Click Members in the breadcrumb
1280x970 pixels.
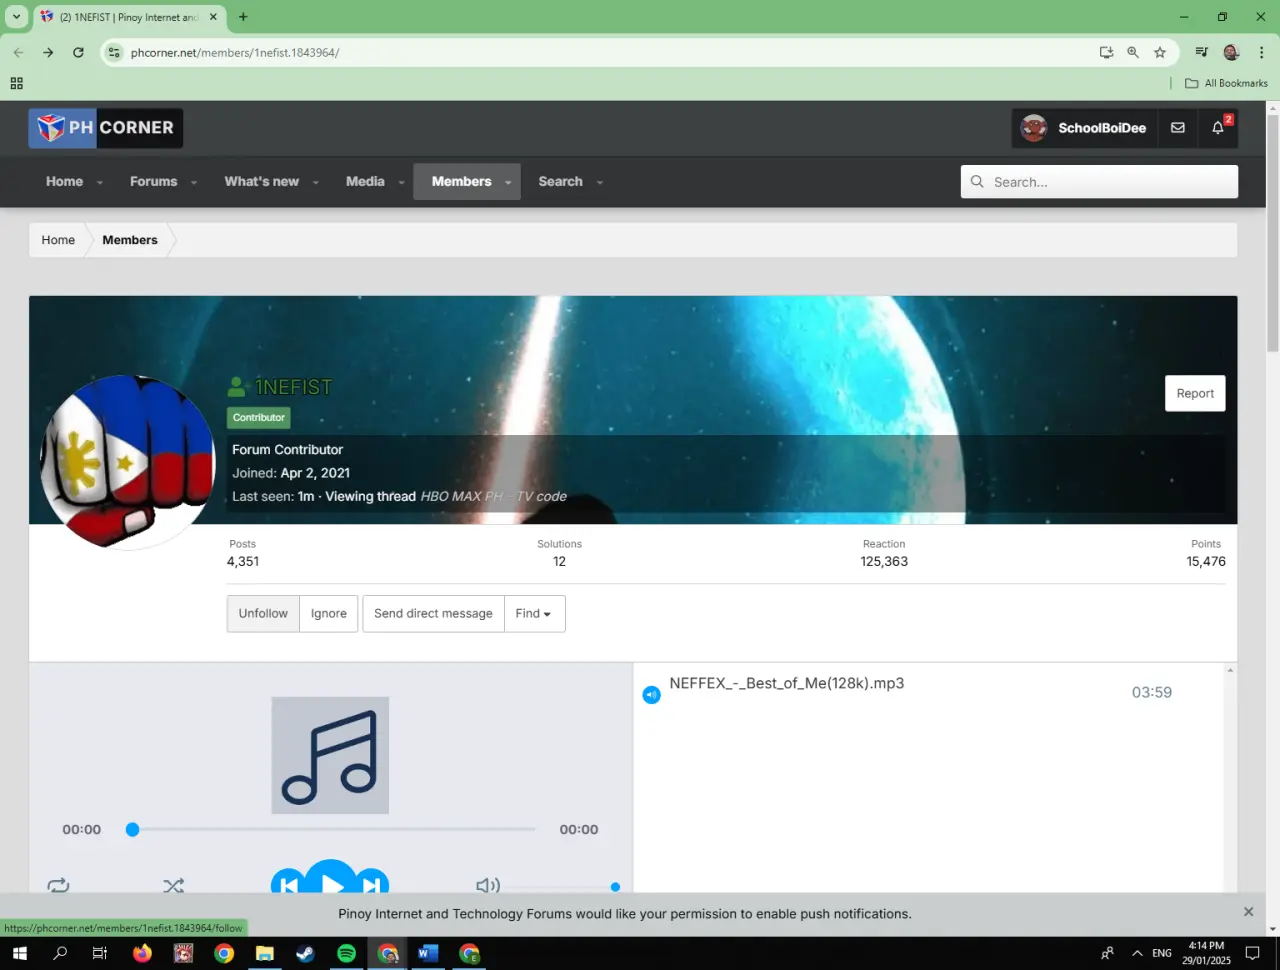click(130, 240)
